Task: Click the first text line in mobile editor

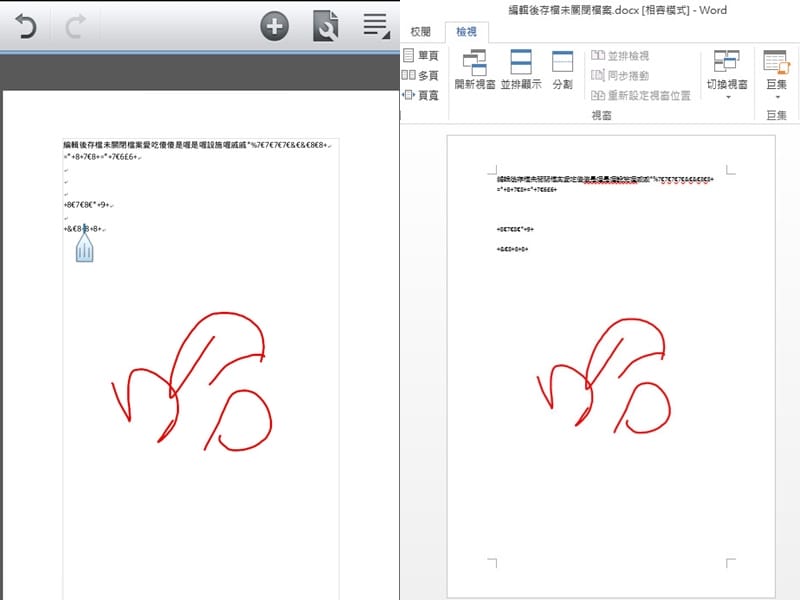Action: tap(196, 145)
